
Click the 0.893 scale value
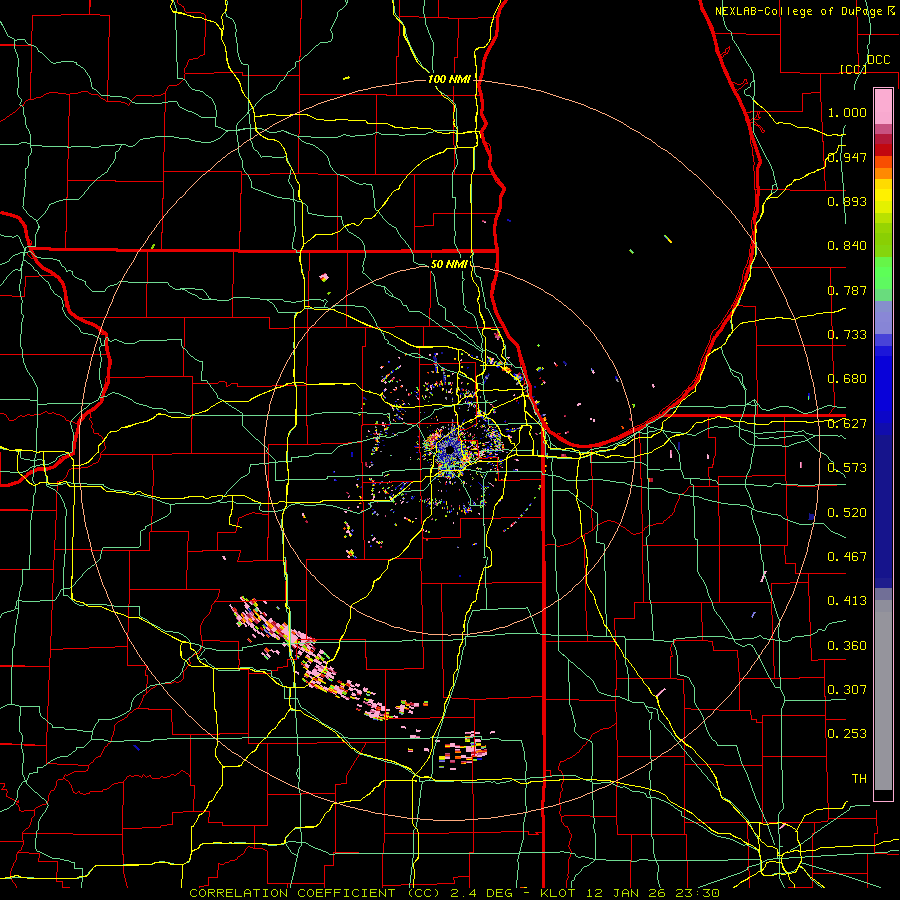pyautogui.click(x=847, y=201)
